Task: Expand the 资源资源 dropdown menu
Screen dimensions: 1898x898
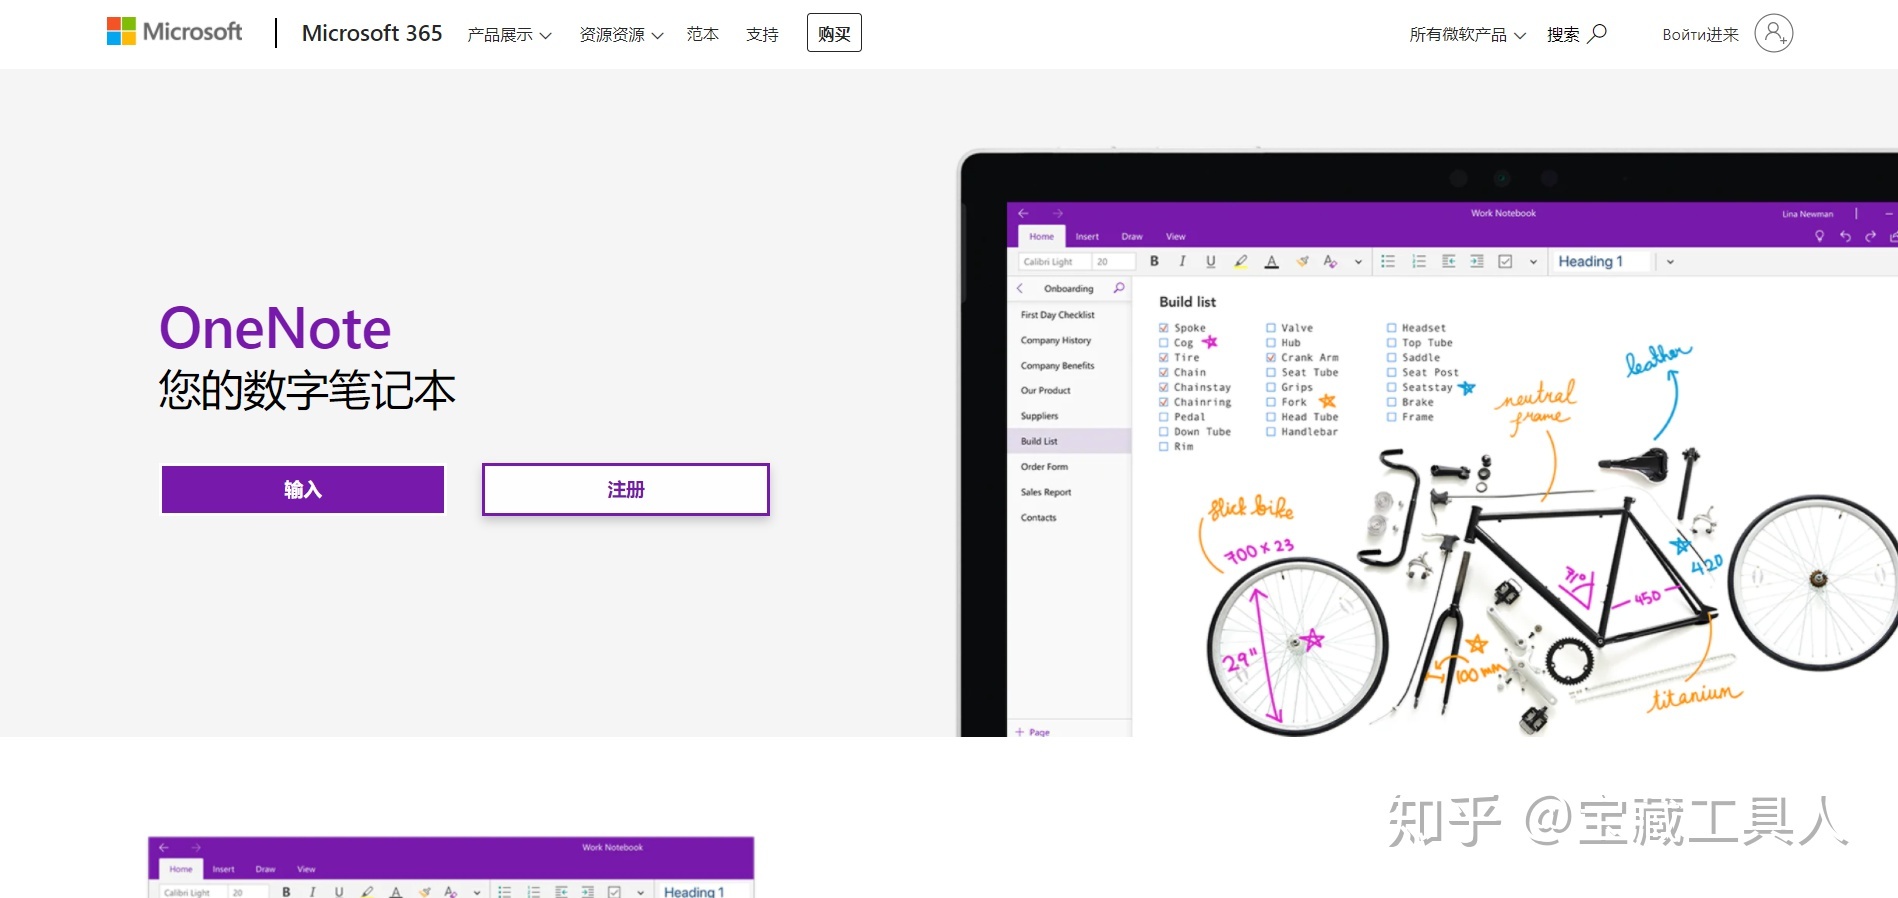Action: (621, 35)
